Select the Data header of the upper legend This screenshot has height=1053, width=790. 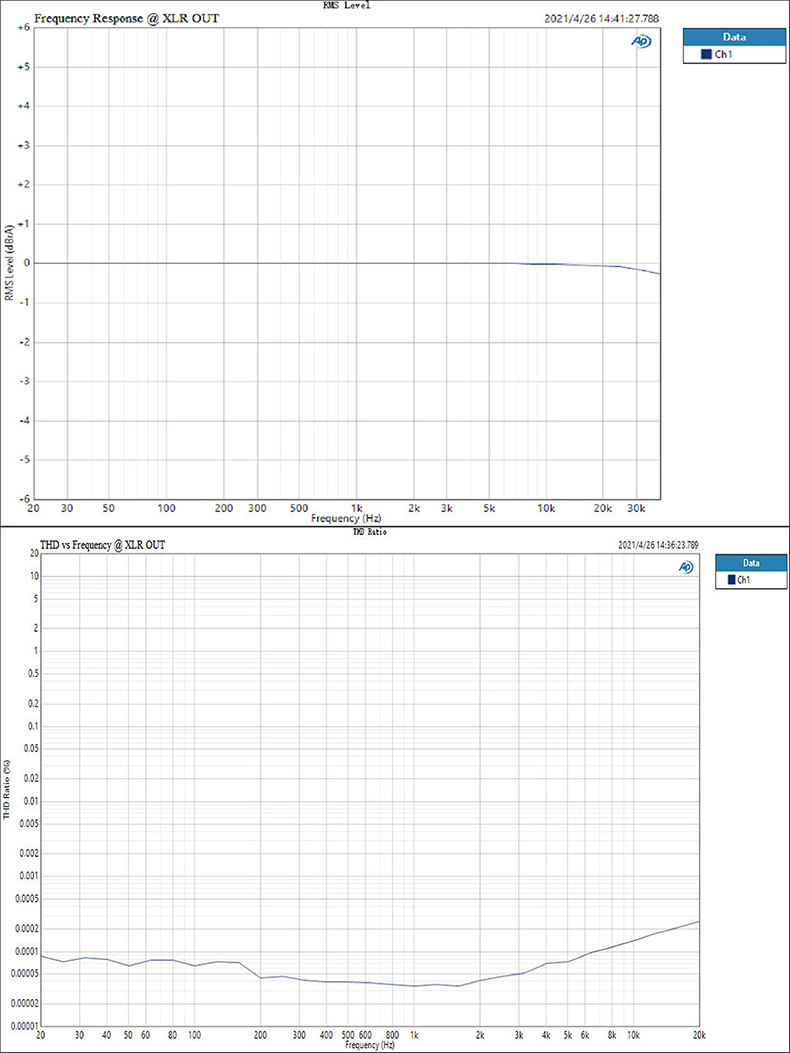pyautogui.click(x=734, y=37)
